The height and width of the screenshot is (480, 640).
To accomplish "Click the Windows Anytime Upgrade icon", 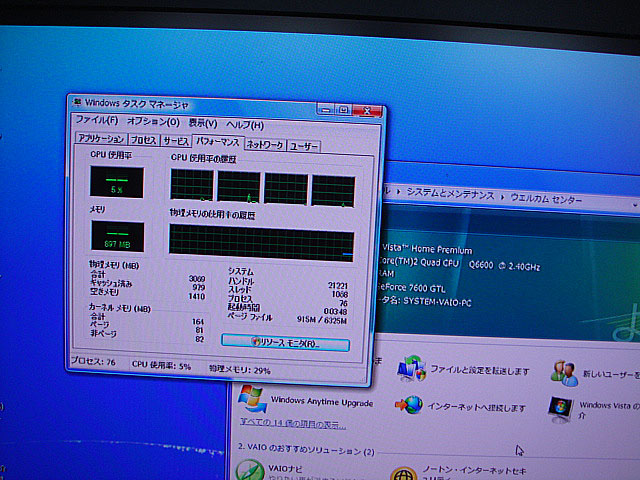I will click(x=253, y=398).
